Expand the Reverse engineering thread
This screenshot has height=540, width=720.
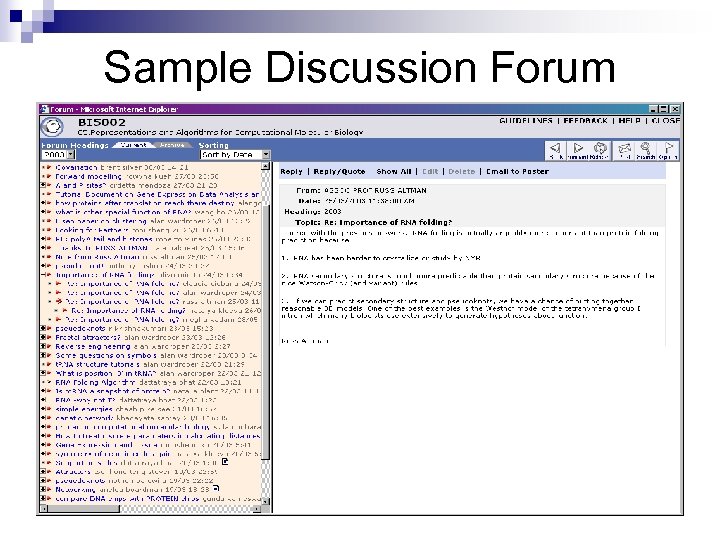click(x=43, y=346)
